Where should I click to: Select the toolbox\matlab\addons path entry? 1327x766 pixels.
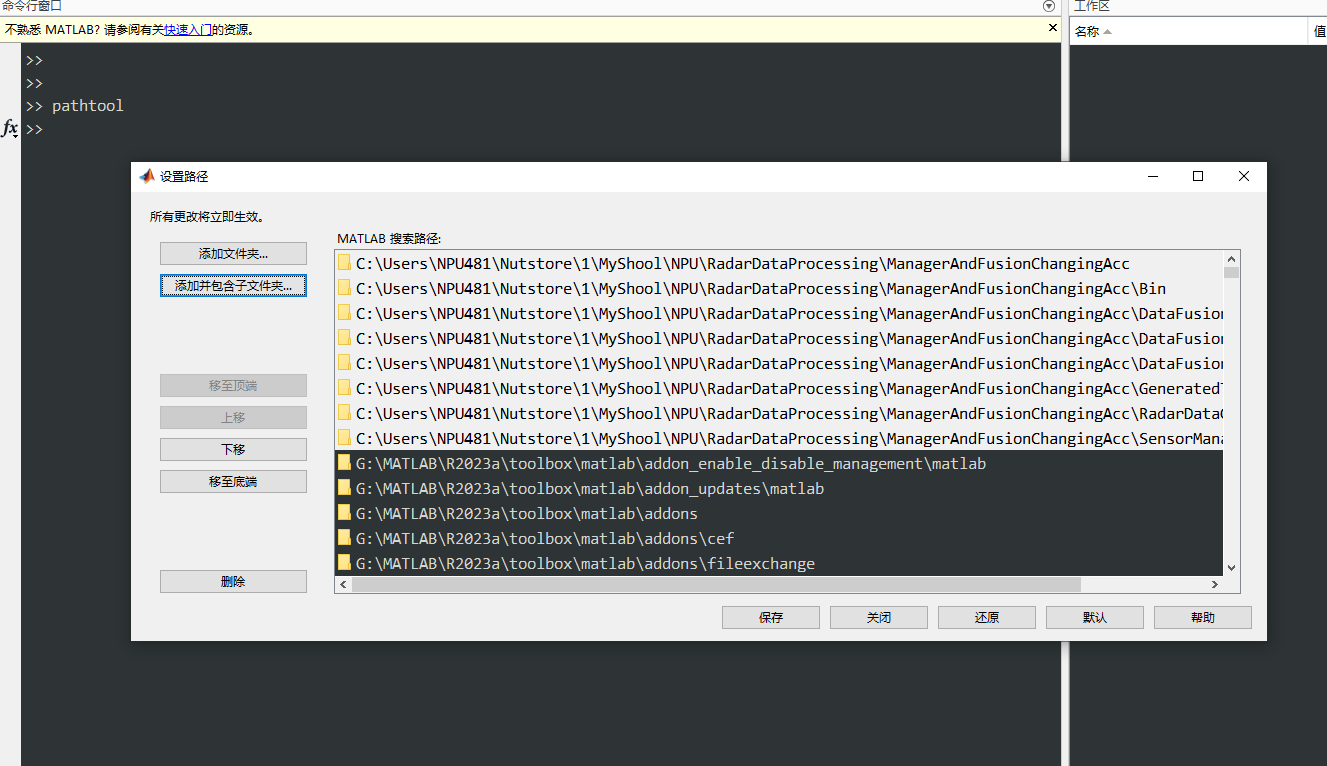[526, 514]
